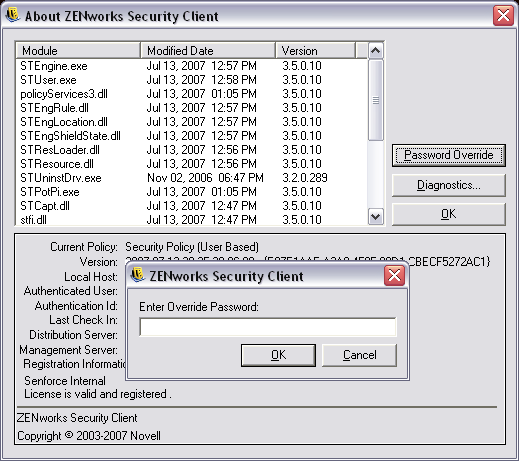Cancel the override password dialog
The width and height of the screenshot is (519, 461).
360,355
